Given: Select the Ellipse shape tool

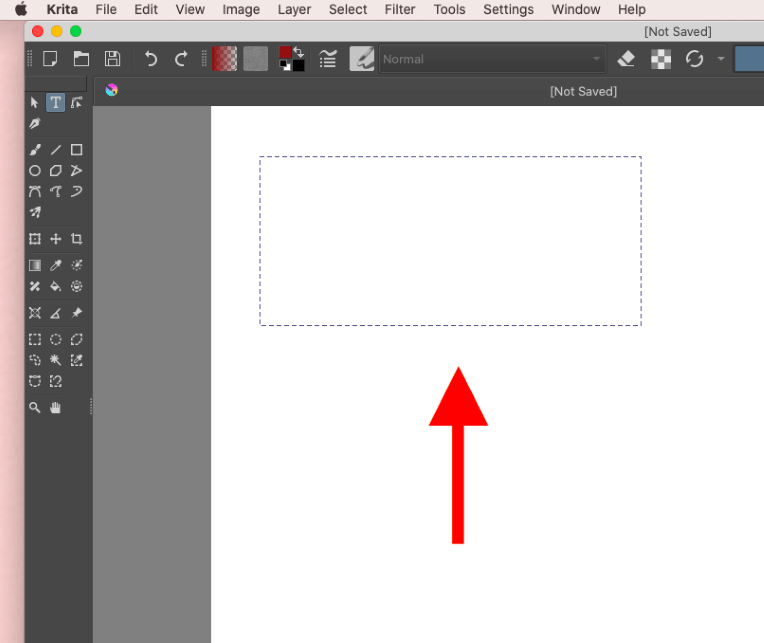Looking at the screenshot, I should 35,171.
